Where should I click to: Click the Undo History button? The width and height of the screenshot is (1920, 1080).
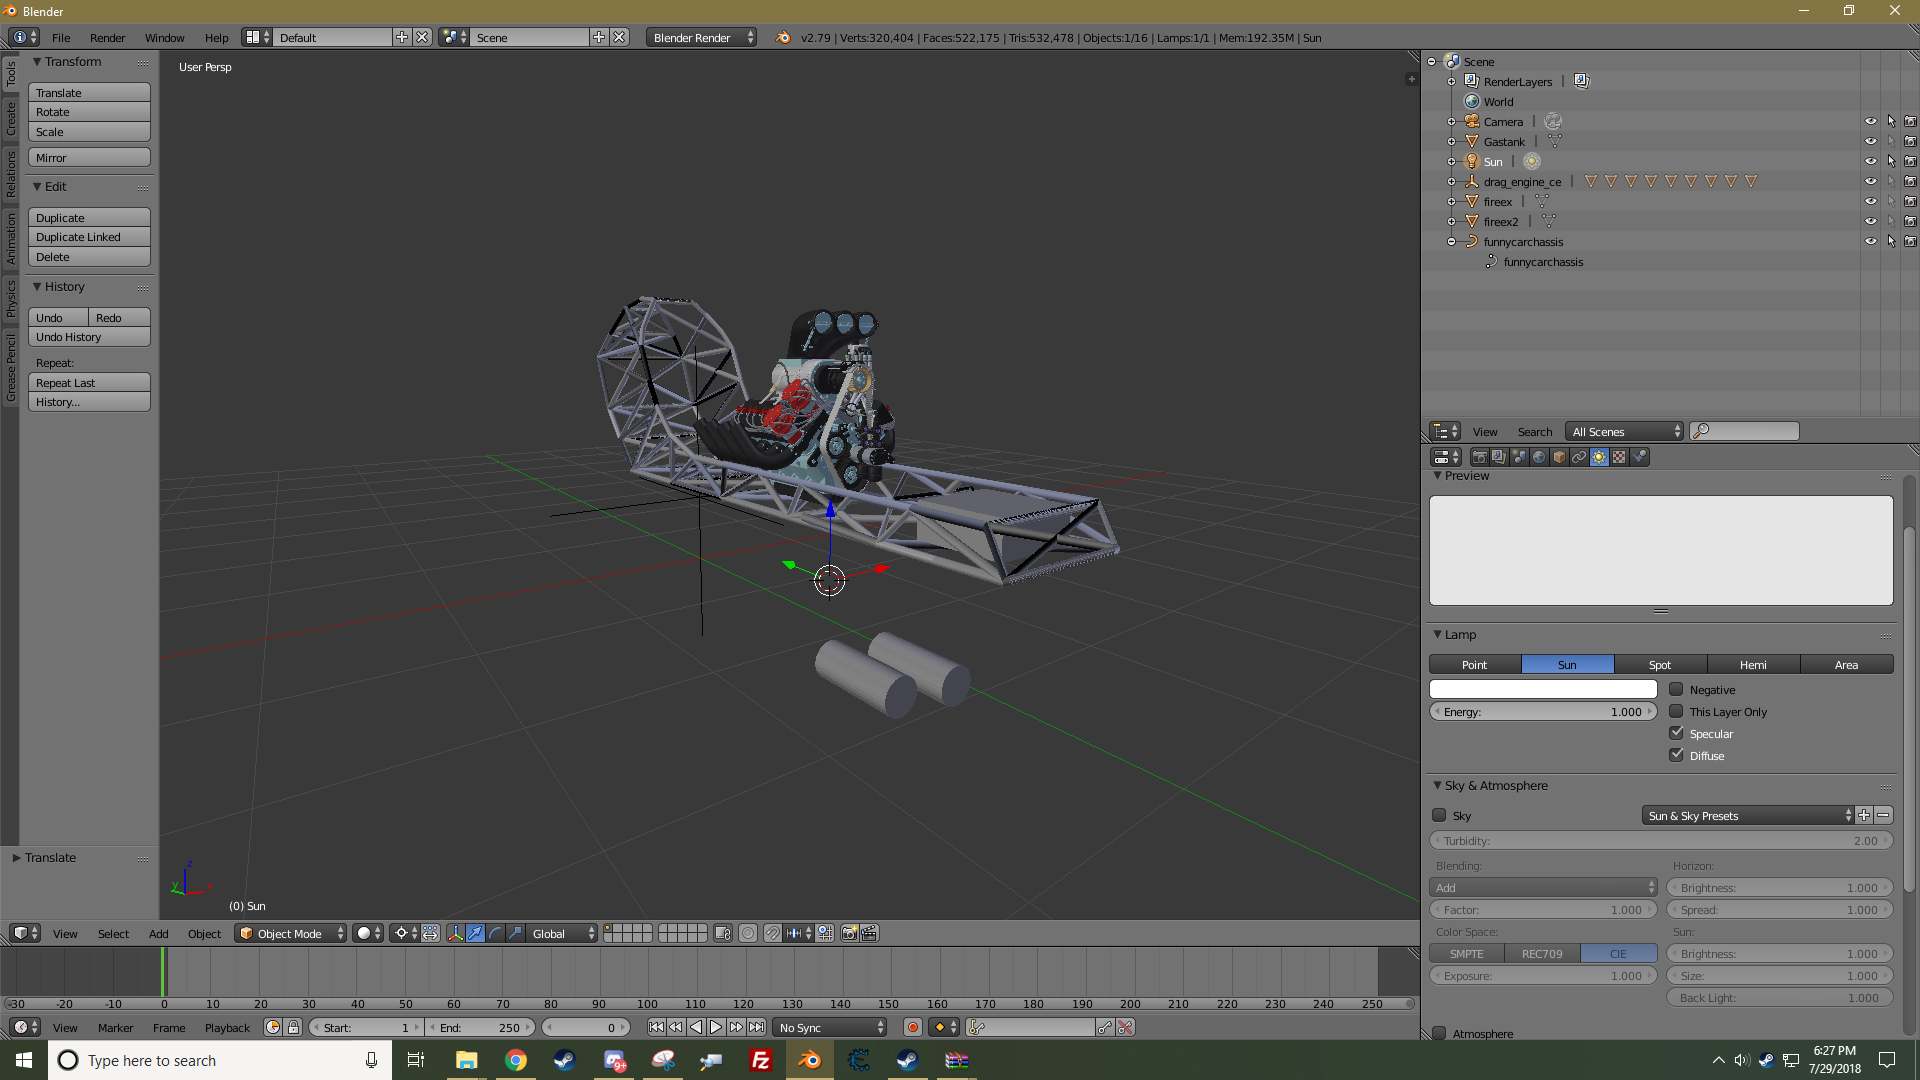pyautogui.click(x=89, y=337)
